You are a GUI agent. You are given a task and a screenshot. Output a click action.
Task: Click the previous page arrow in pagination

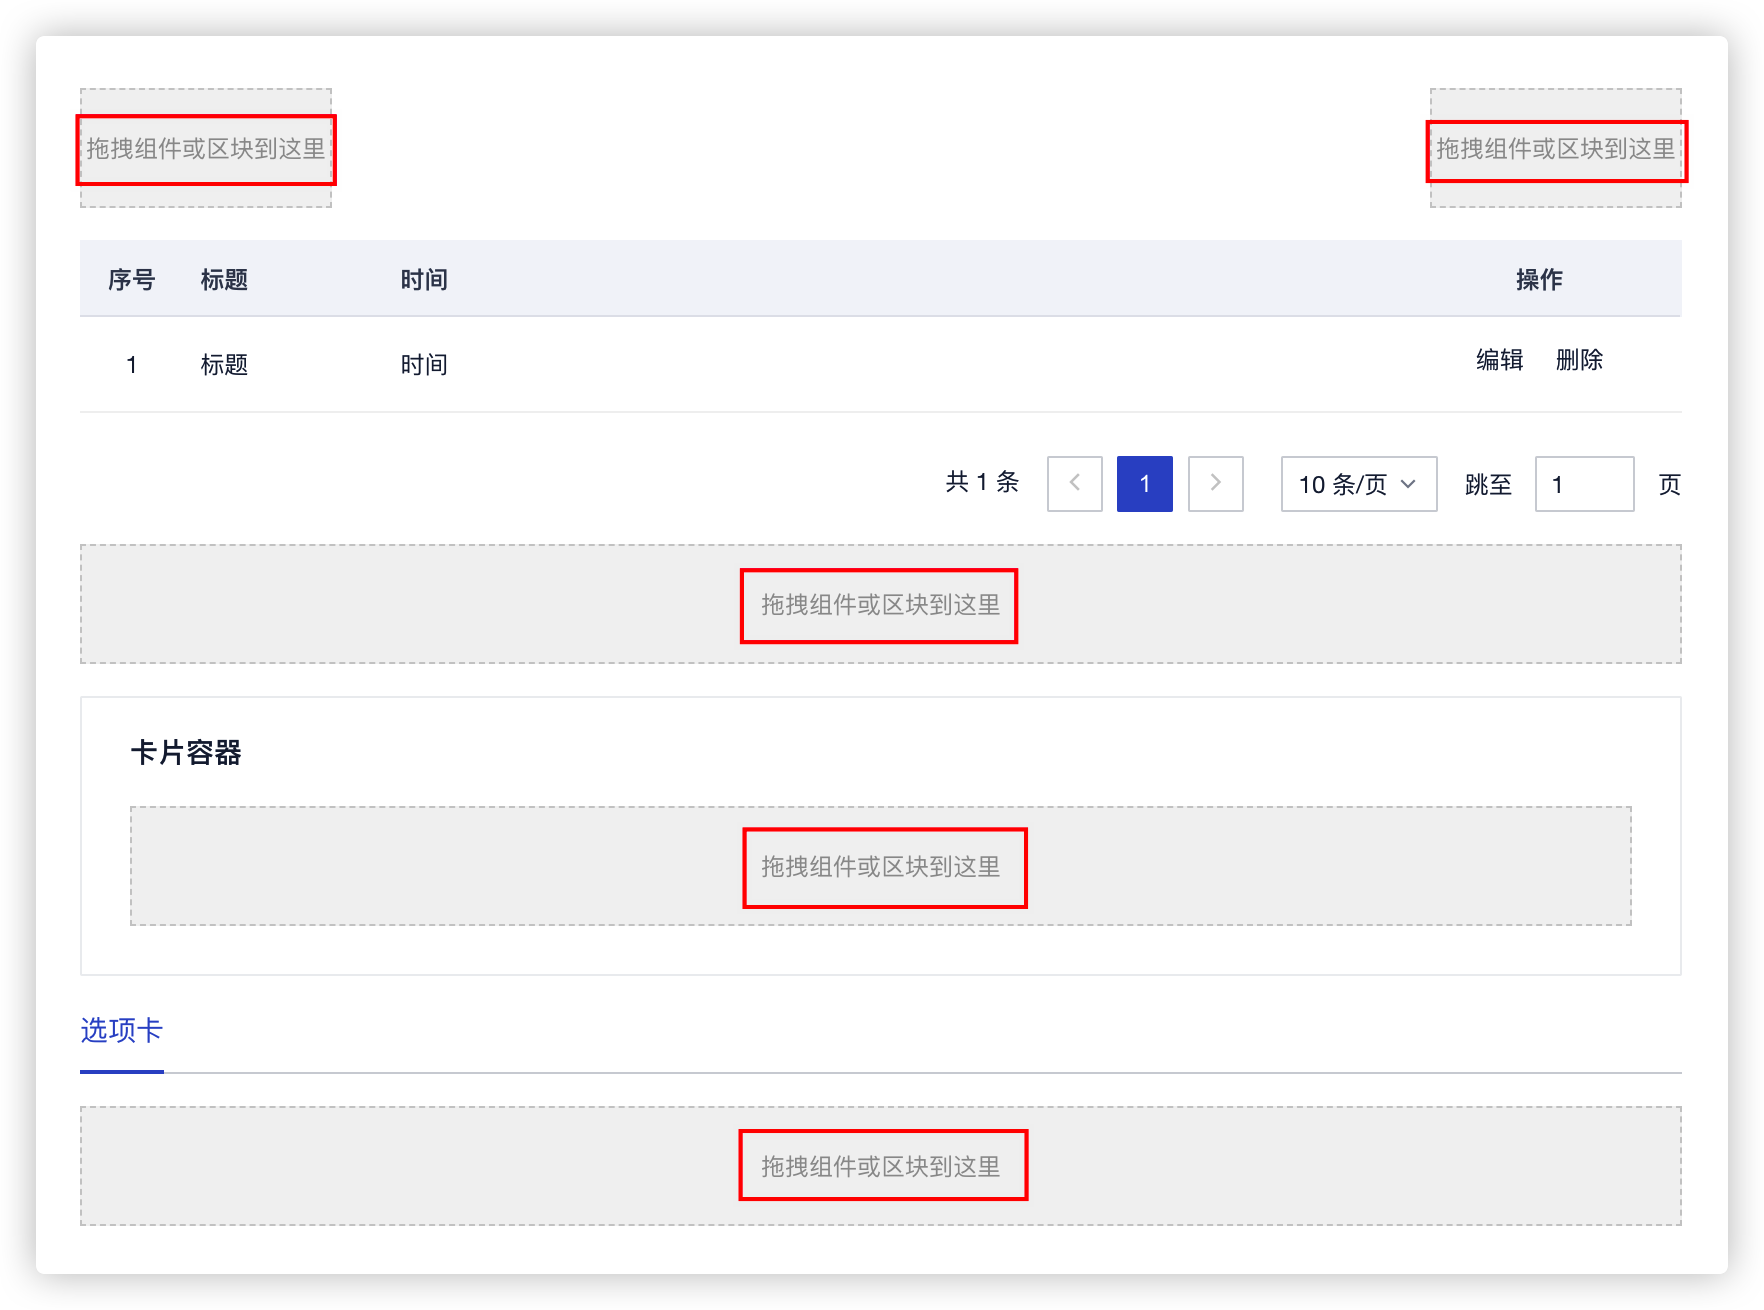click(x=1074, y=484)
